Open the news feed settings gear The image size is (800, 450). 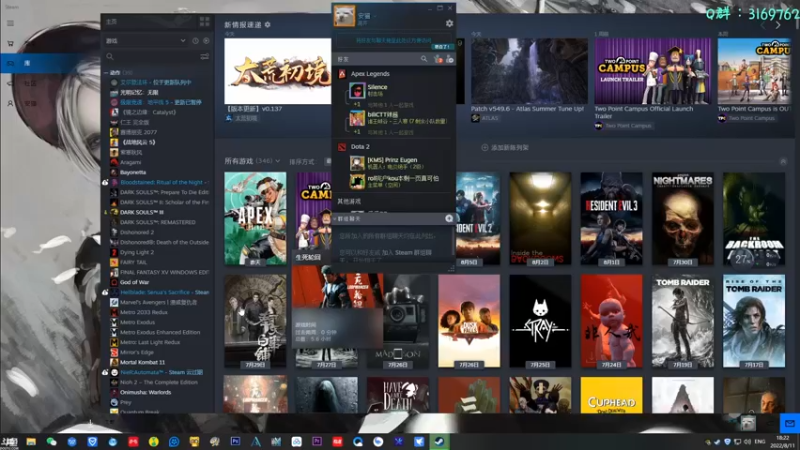pyautogui.click(x=268, y=24)
